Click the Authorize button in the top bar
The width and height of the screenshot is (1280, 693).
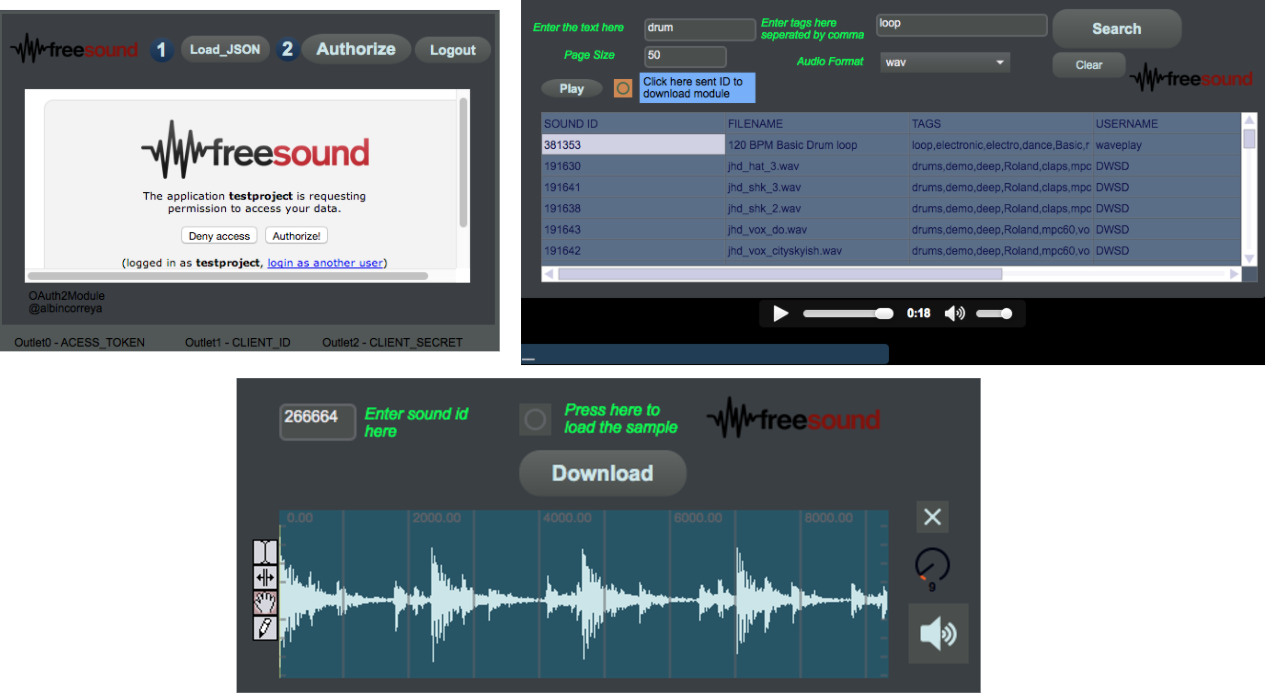[356, 49]
